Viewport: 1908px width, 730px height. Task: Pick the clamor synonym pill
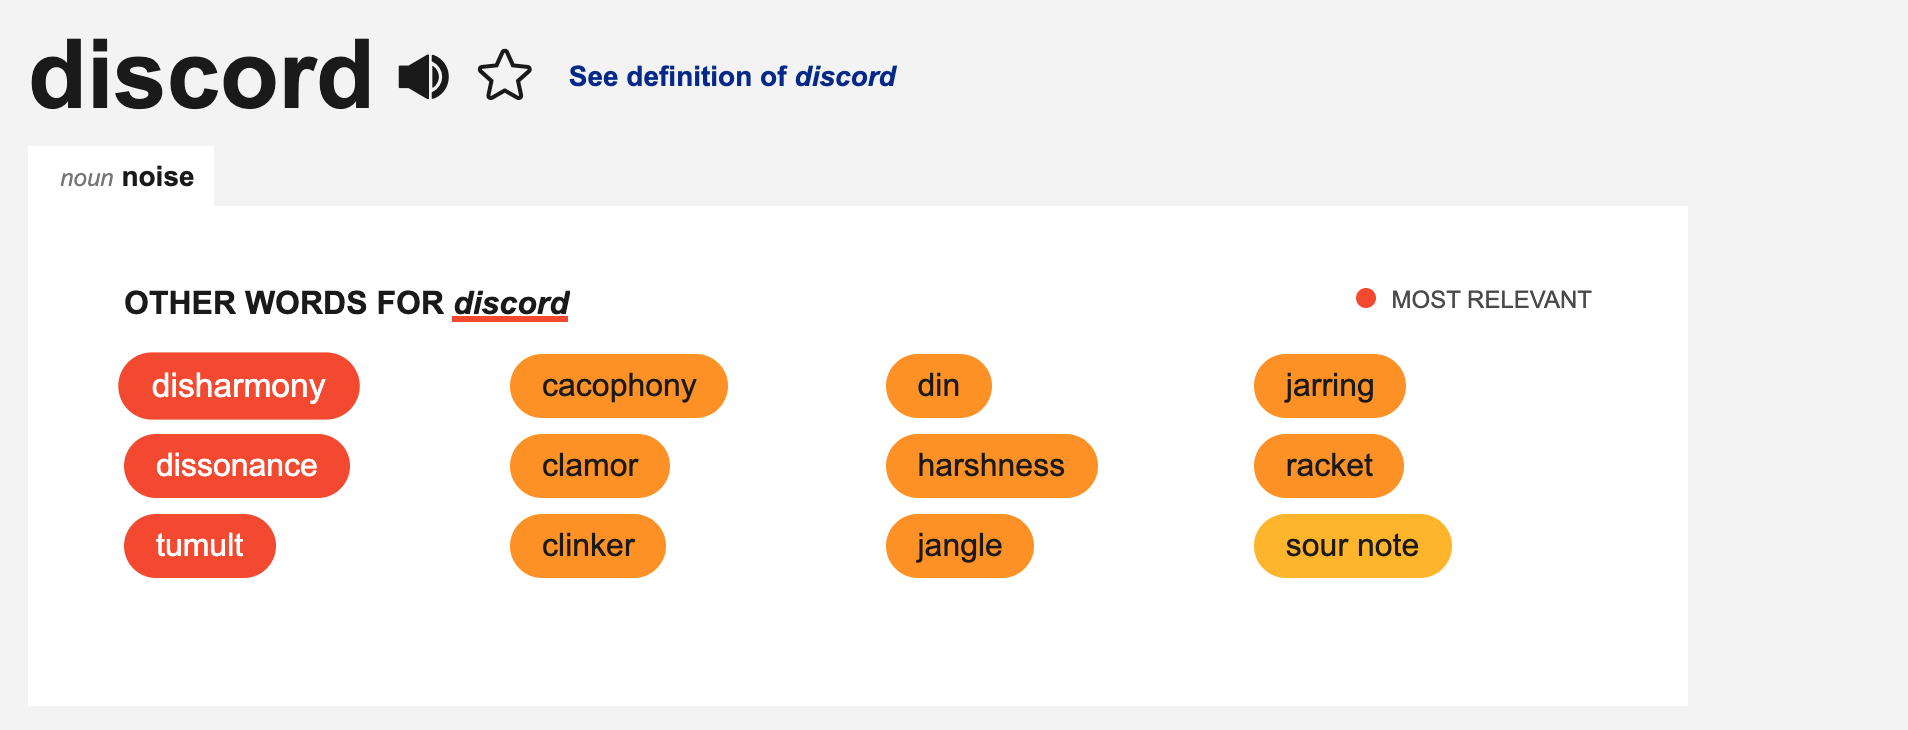tap(589, 465)
